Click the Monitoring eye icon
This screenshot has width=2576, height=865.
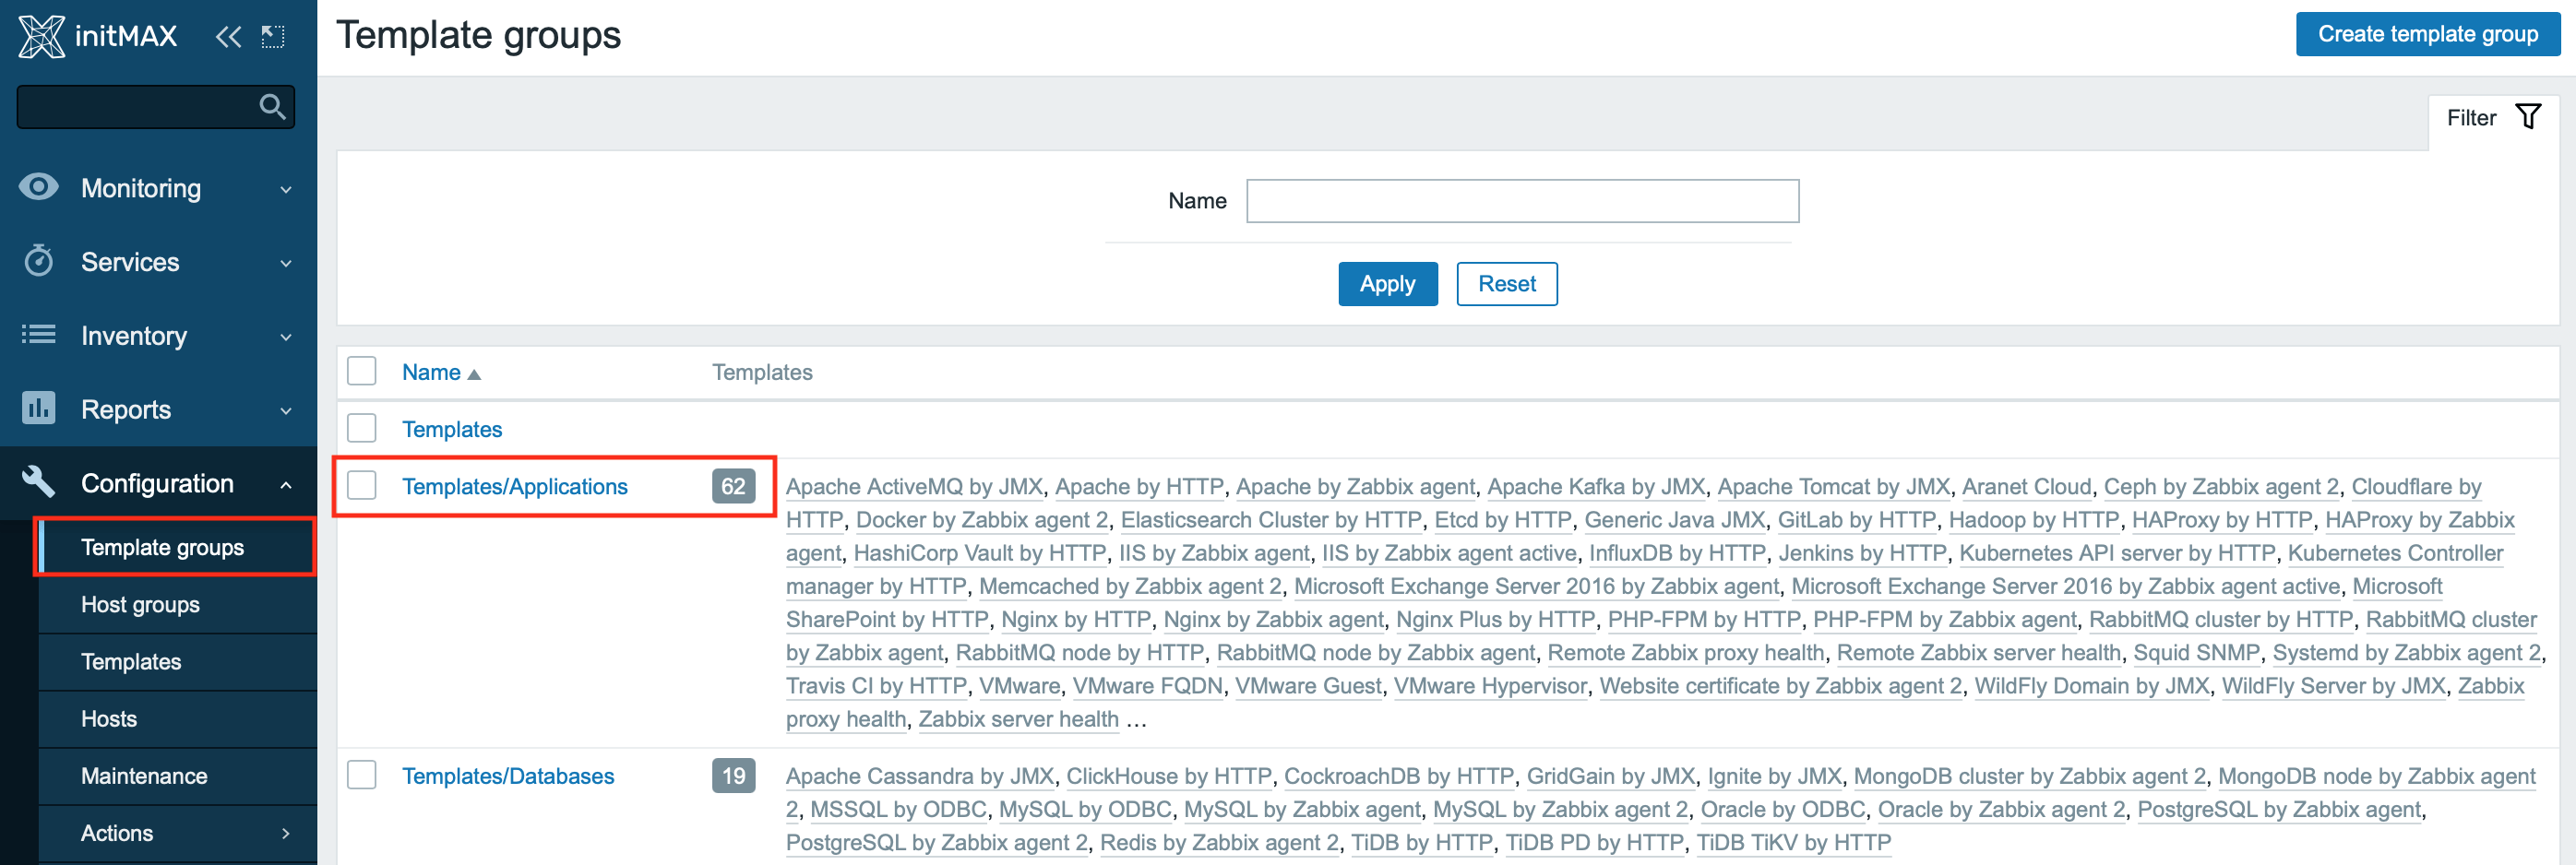click(39, 187)
